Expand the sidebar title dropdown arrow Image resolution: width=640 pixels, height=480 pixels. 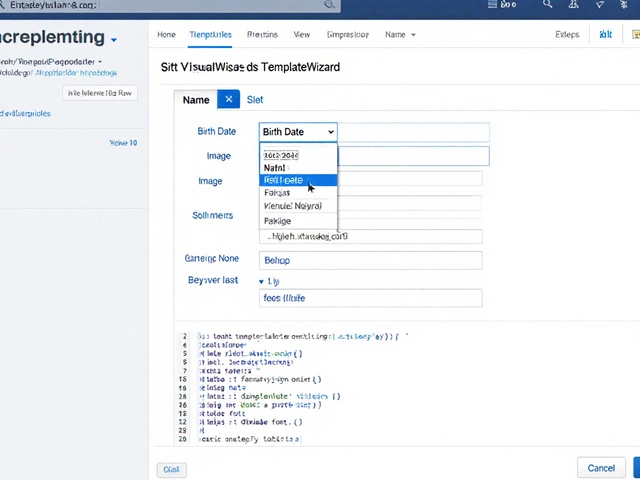coord(114,40)
